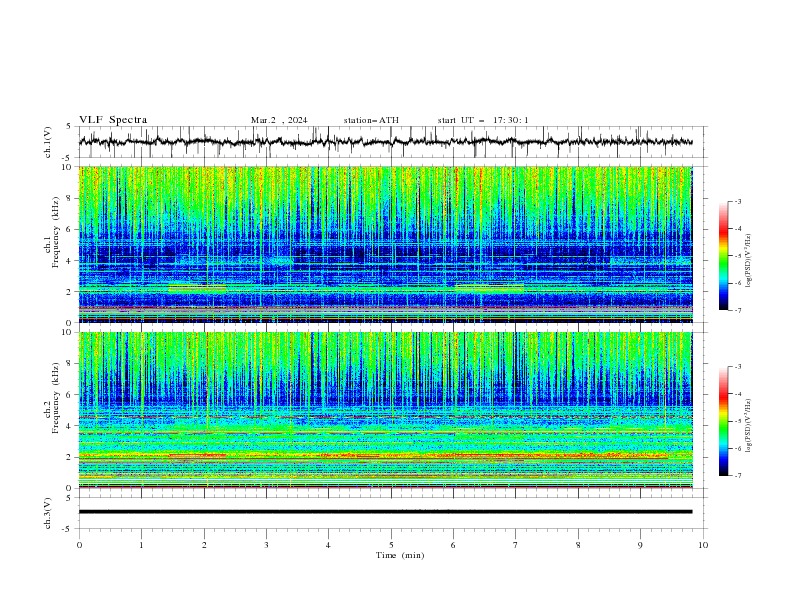The width and height of the screenshot is (792, 612).
Task: Click time axis tick label "10"
Action: [x=703, y=545]
